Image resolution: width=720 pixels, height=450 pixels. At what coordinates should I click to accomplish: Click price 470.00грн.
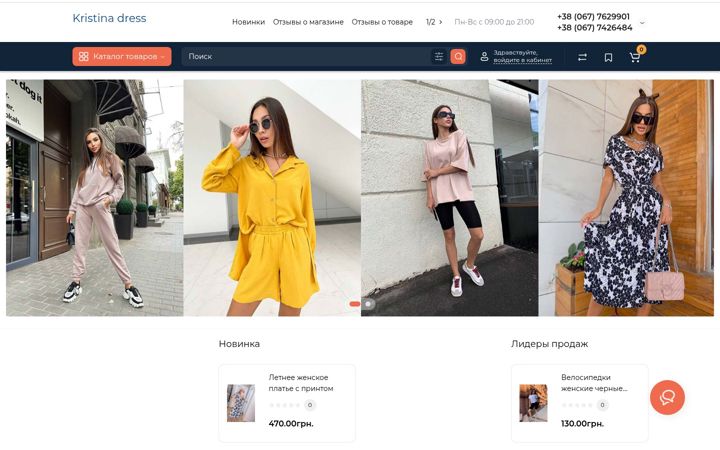[291, 423]
